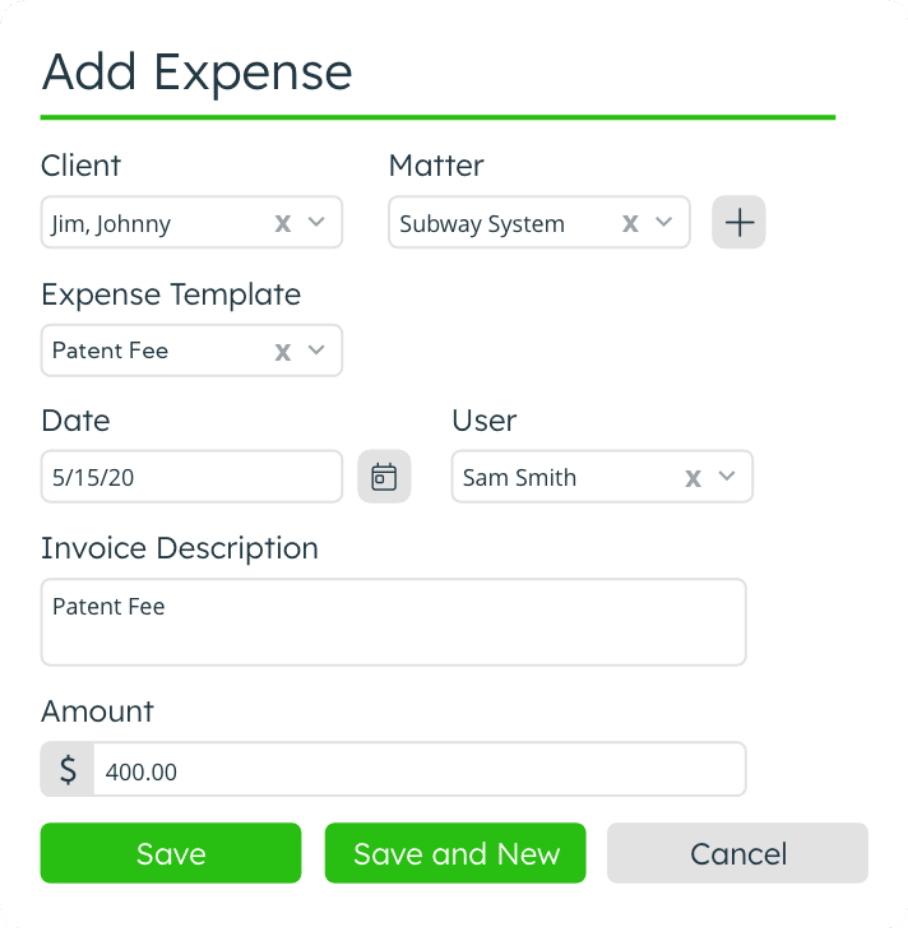Cancel the expense entry
The width and height of the screenshot is (908, 928).
[738, 853]
